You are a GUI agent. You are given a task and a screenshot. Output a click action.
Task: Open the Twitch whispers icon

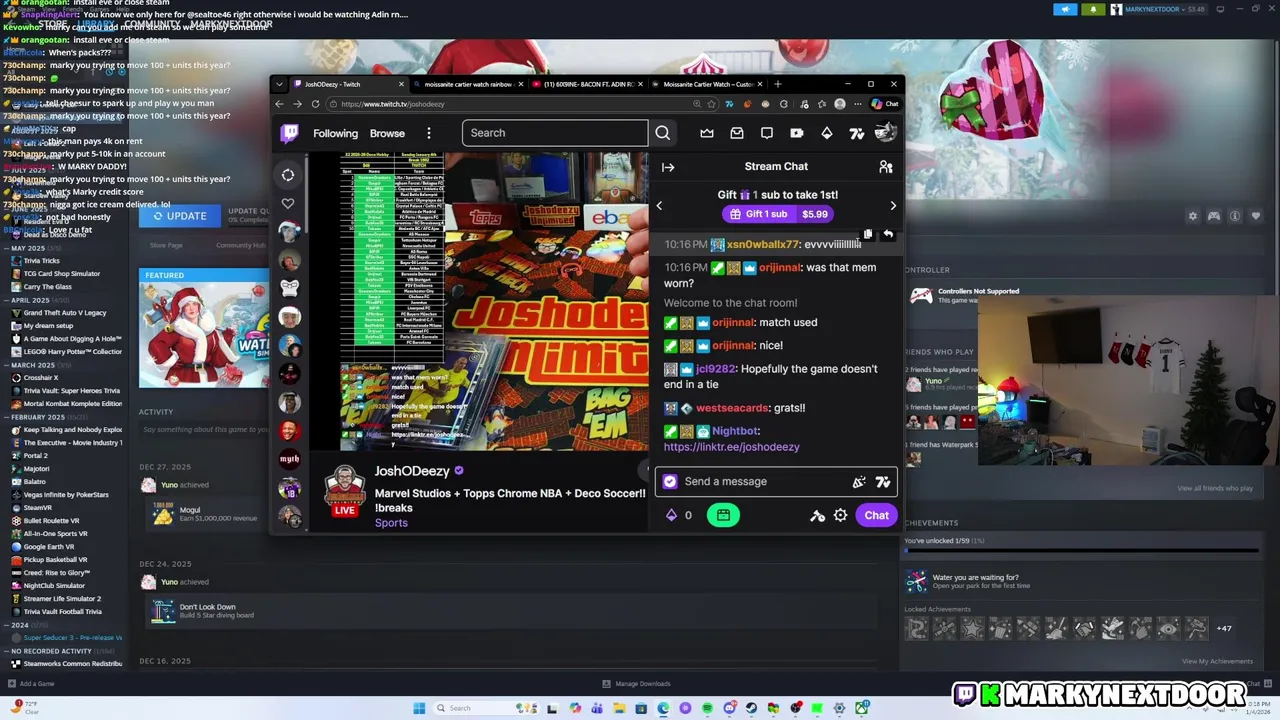(767, 133)
